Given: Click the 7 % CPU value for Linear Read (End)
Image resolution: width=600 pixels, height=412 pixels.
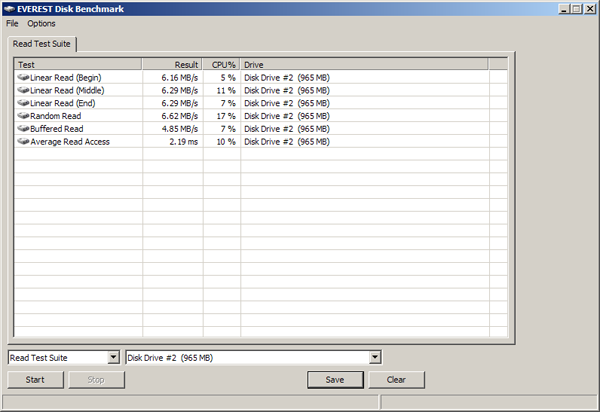Looking at the screenshot, I should (x=228, y=103).
